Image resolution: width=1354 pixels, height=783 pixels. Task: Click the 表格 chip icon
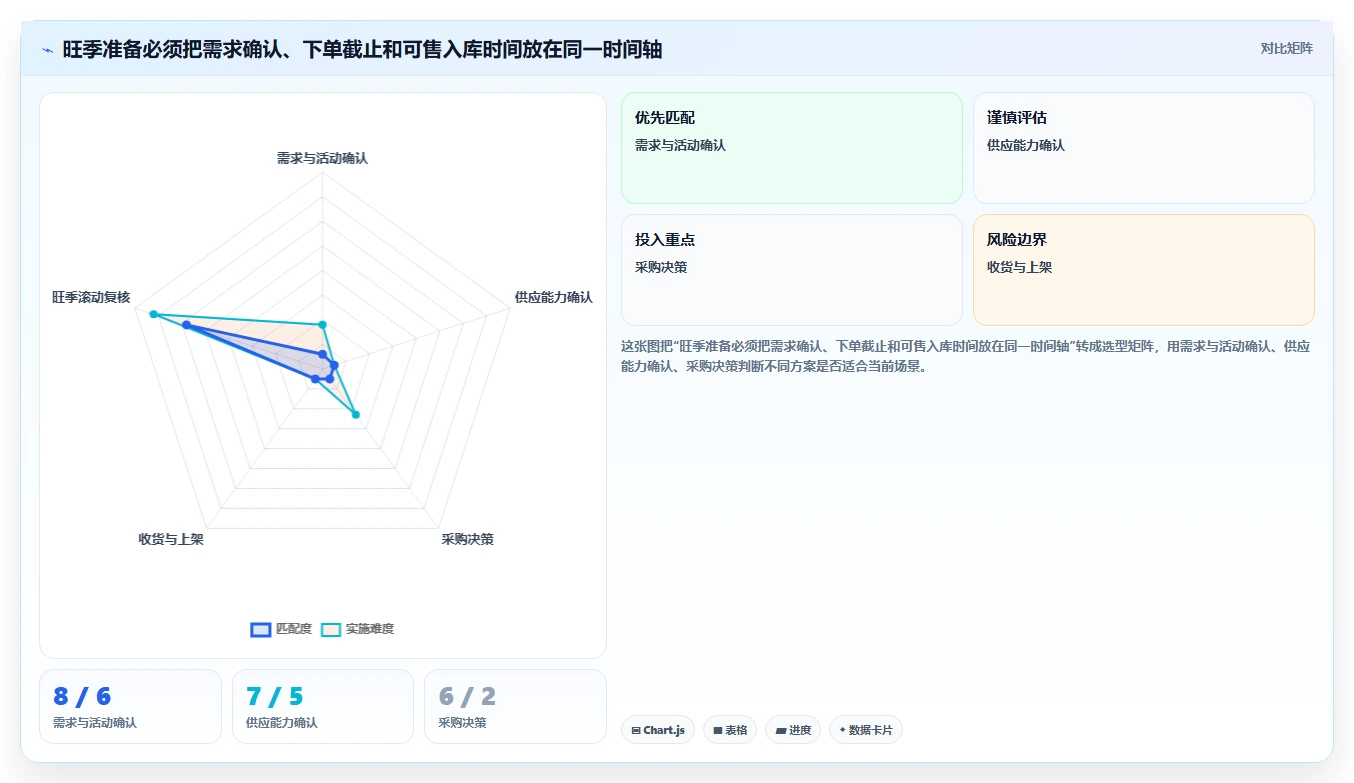pyautogui.click(x=718, y=731)
